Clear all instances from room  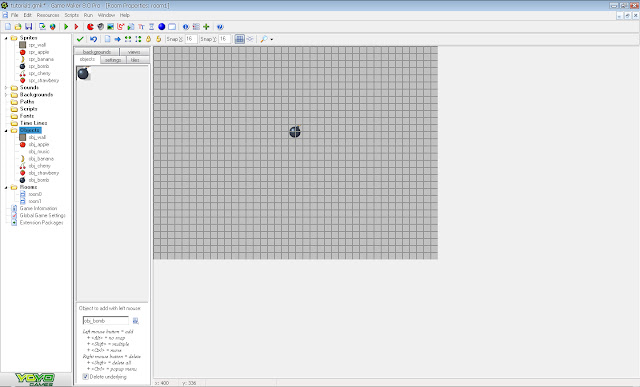(x=107, y=39)
